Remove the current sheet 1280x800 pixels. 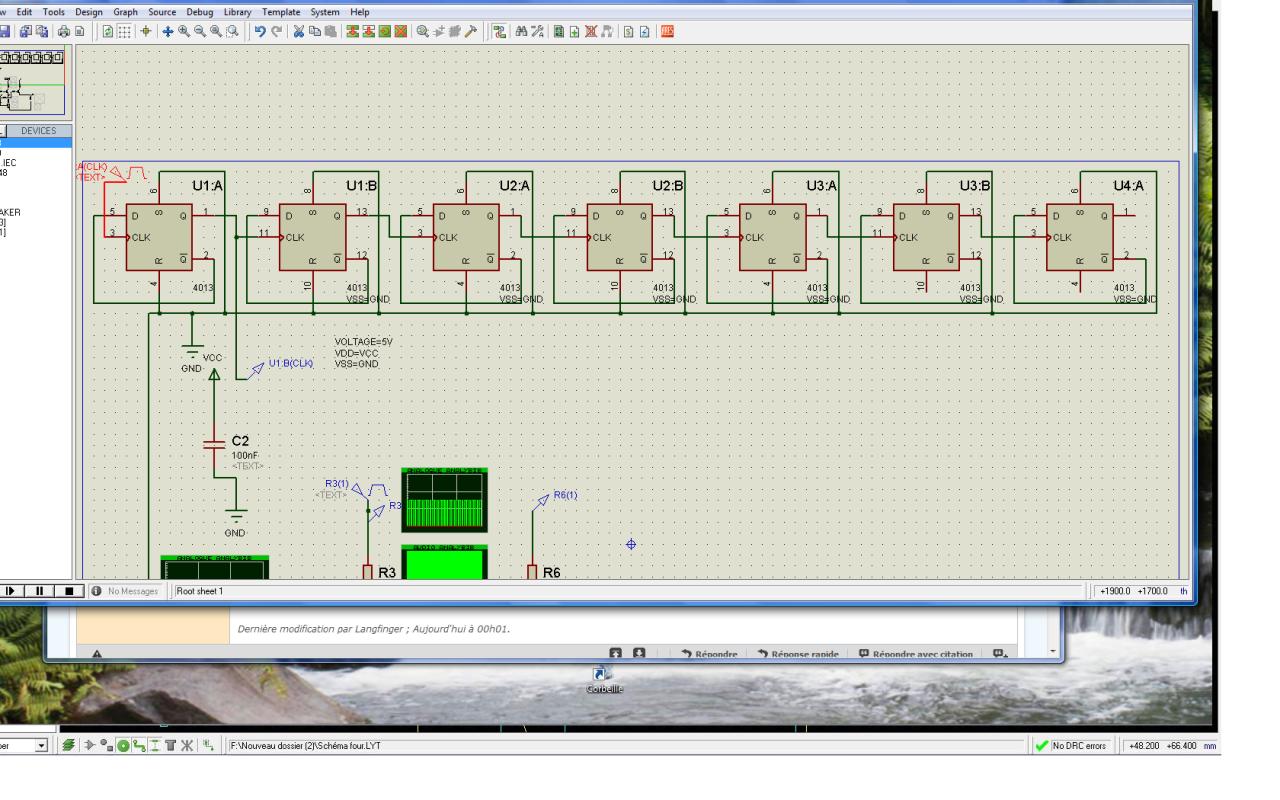pos(590,31)
